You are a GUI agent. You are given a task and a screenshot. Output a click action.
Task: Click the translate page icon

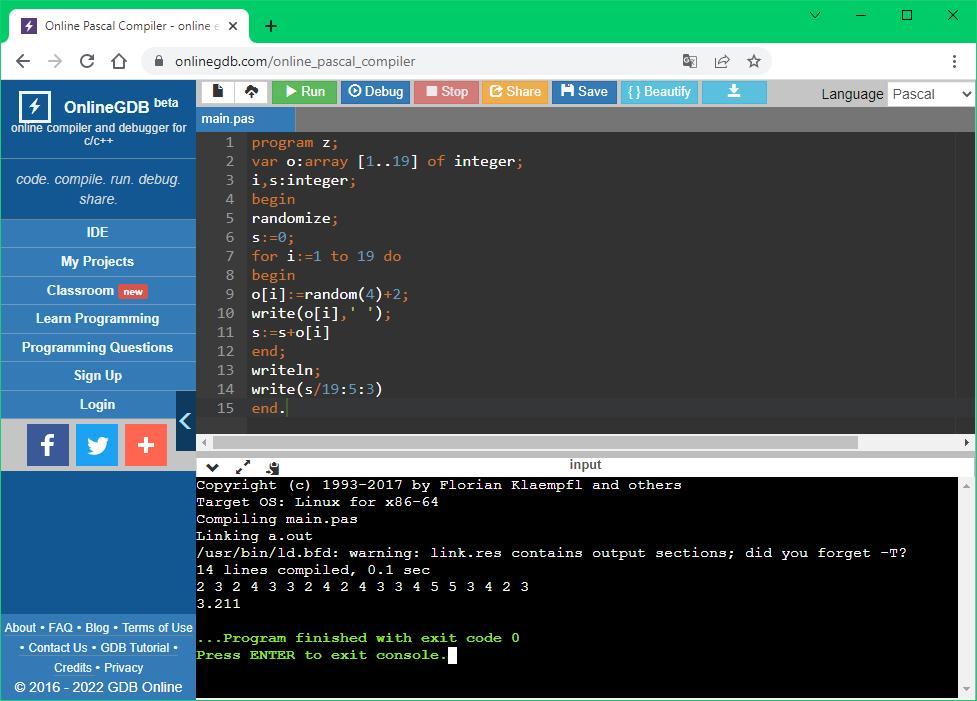(x=690, y=61)
